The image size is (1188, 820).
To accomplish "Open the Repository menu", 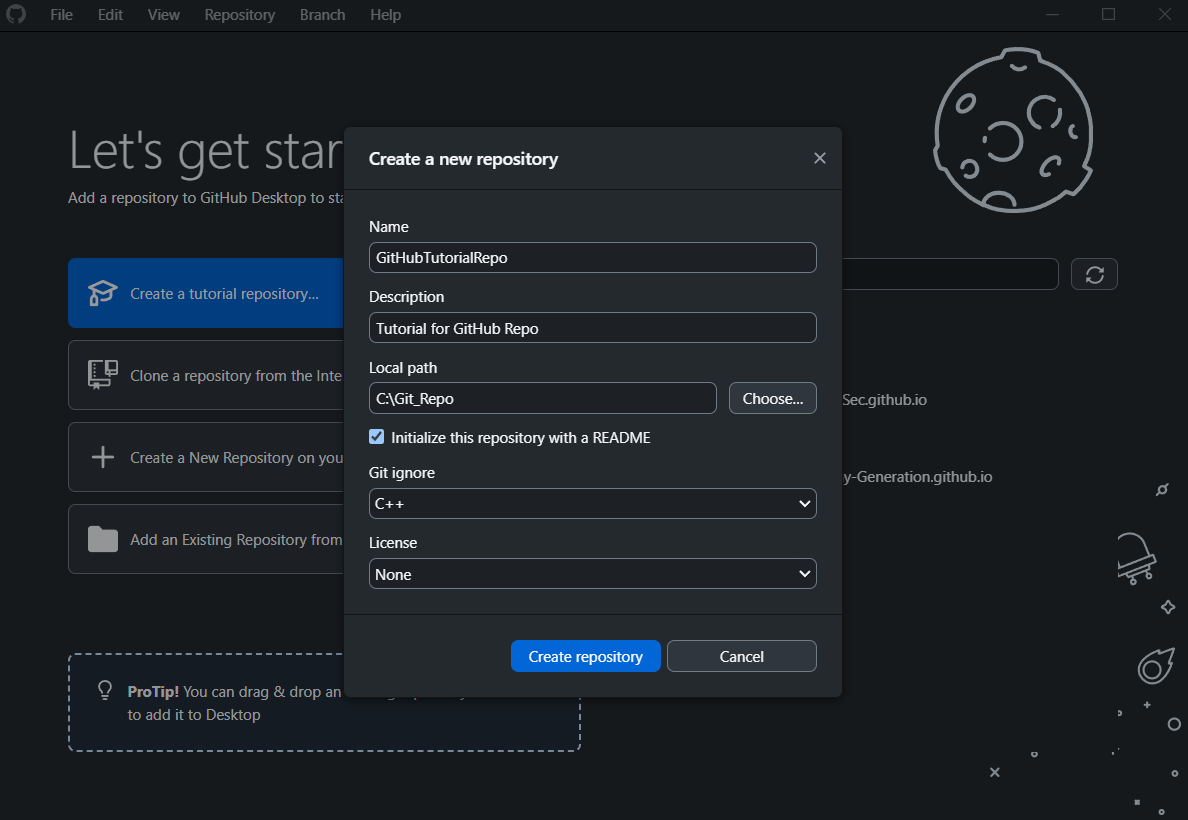I will coord(239,14).
